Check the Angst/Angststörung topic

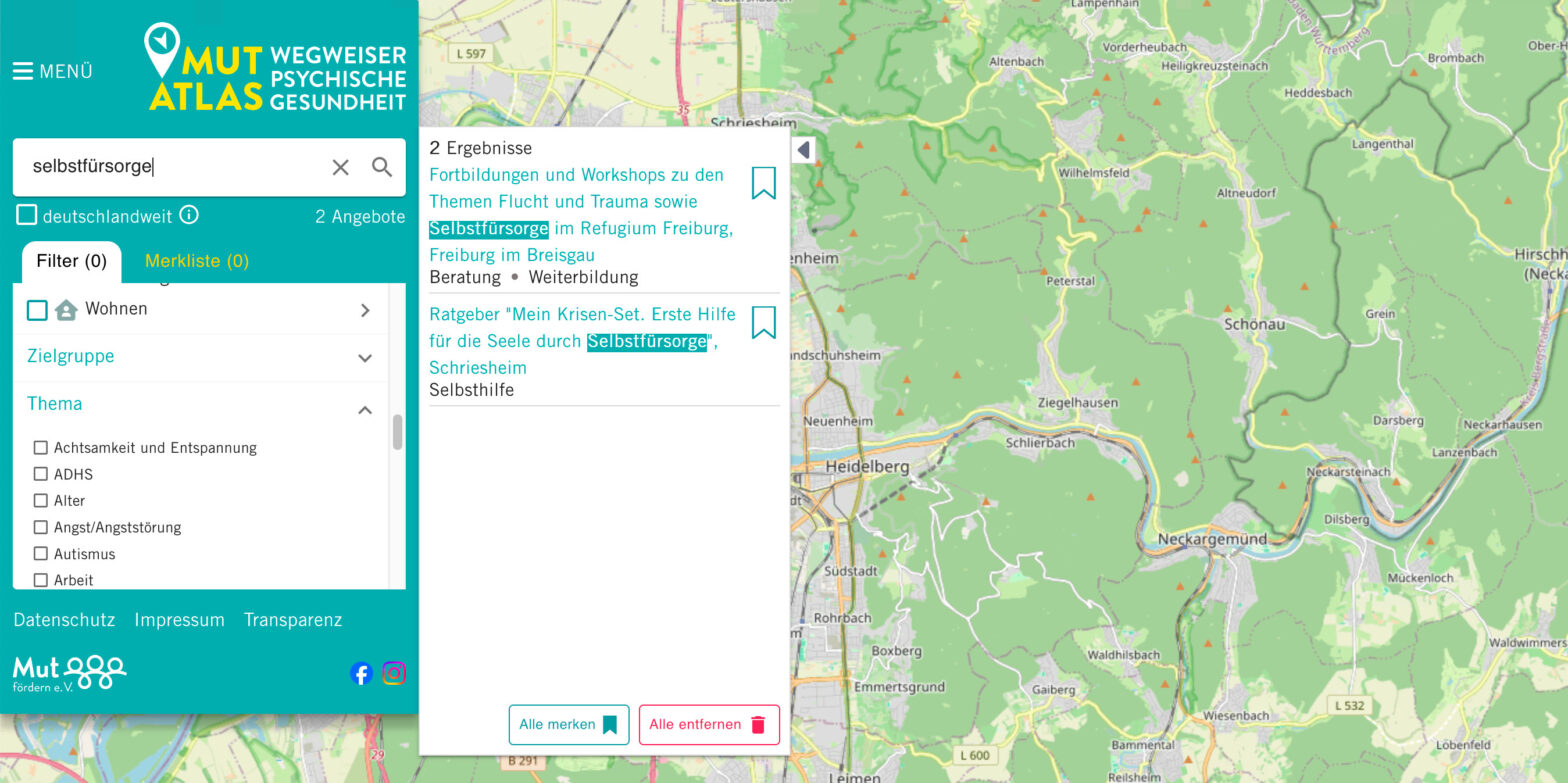pos(41,527)
